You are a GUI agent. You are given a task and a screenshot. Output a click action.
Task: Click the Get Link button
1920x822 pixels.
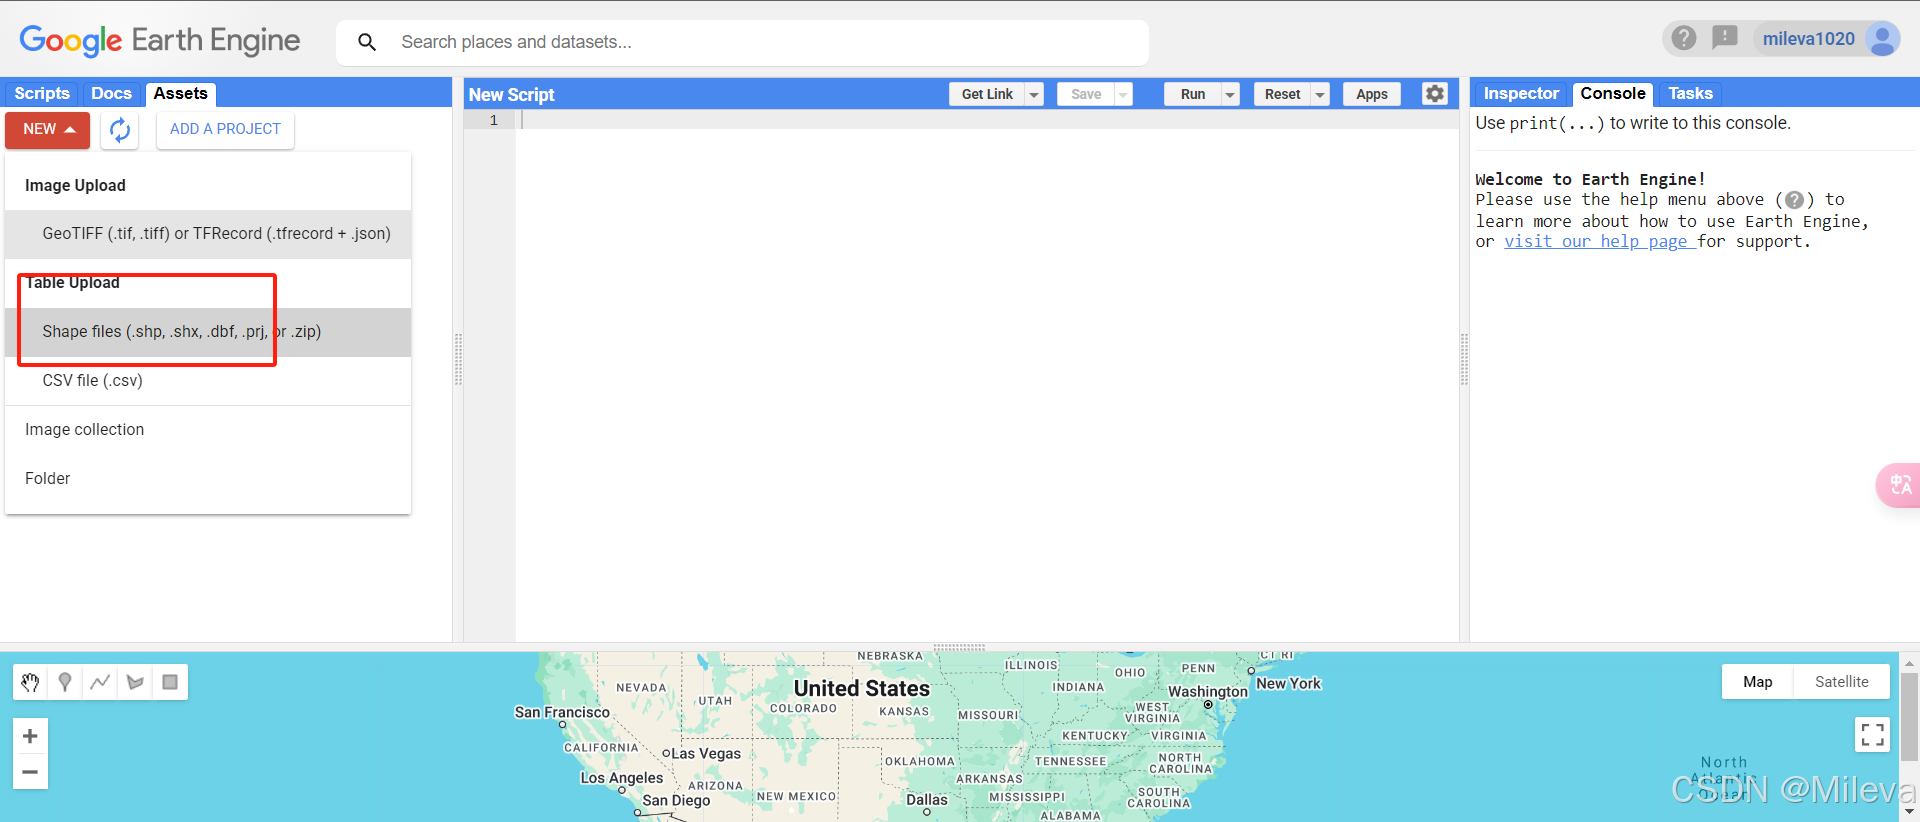pos(987,94)
